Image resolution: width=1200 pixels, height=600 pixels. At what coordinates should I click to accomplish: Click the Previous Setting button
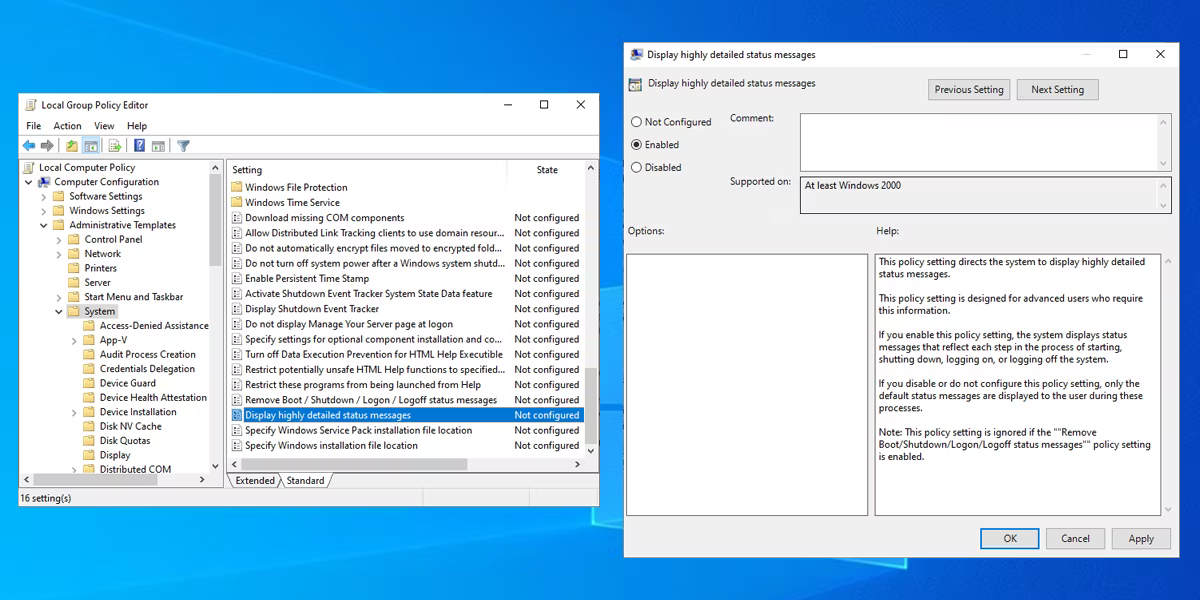pos(969,90)
